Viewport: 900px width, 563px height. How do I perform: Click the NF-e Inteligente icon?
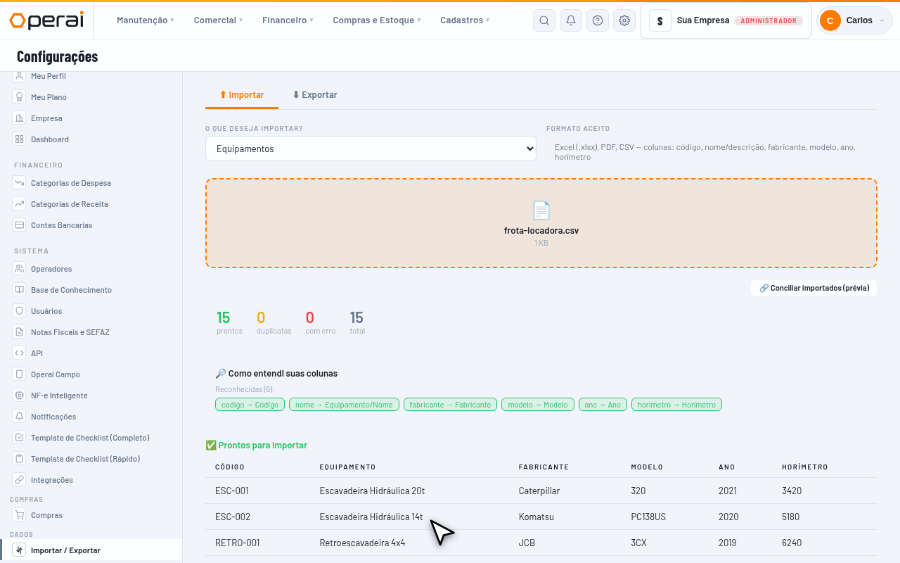click(x=19, y=395)
